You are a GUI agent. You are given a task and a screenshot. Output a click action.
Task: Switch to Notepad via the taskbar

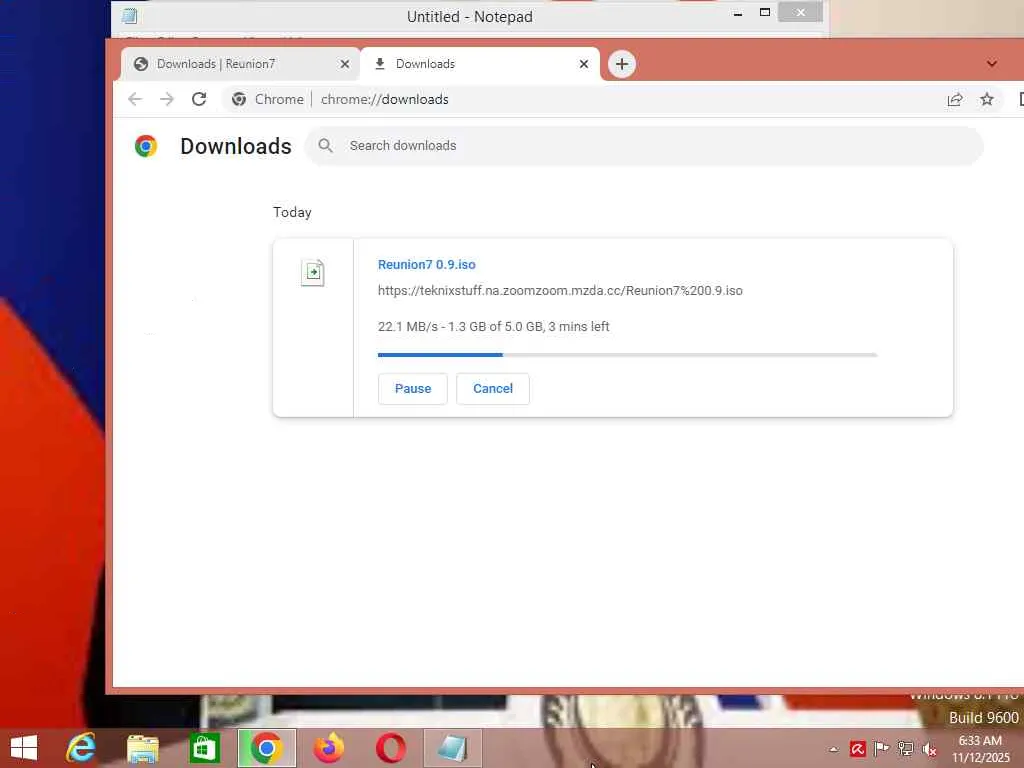pyautogui.click(x=453, y=748)
